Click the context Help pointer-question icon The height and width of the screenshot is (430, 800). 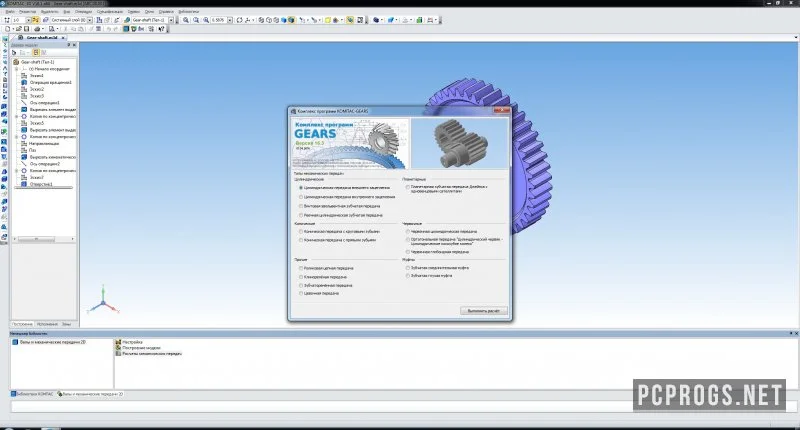tap(161, 29)
